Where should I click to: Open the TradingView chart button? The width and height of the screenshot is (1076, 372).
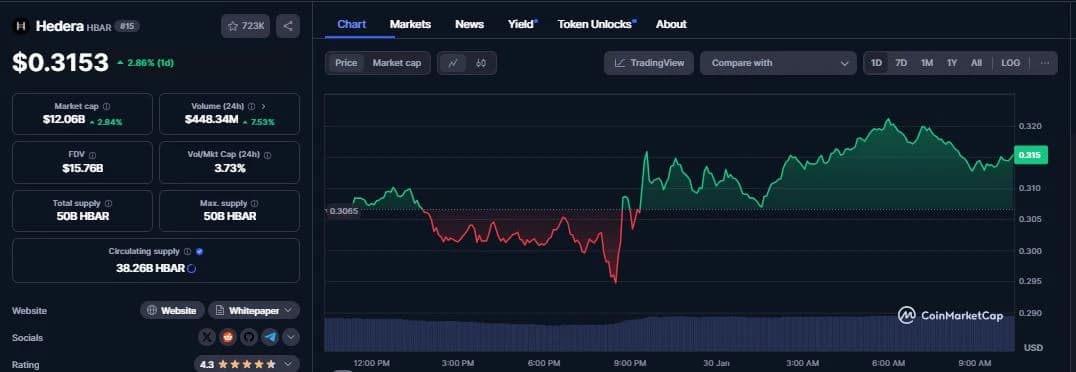click(649, 63)
